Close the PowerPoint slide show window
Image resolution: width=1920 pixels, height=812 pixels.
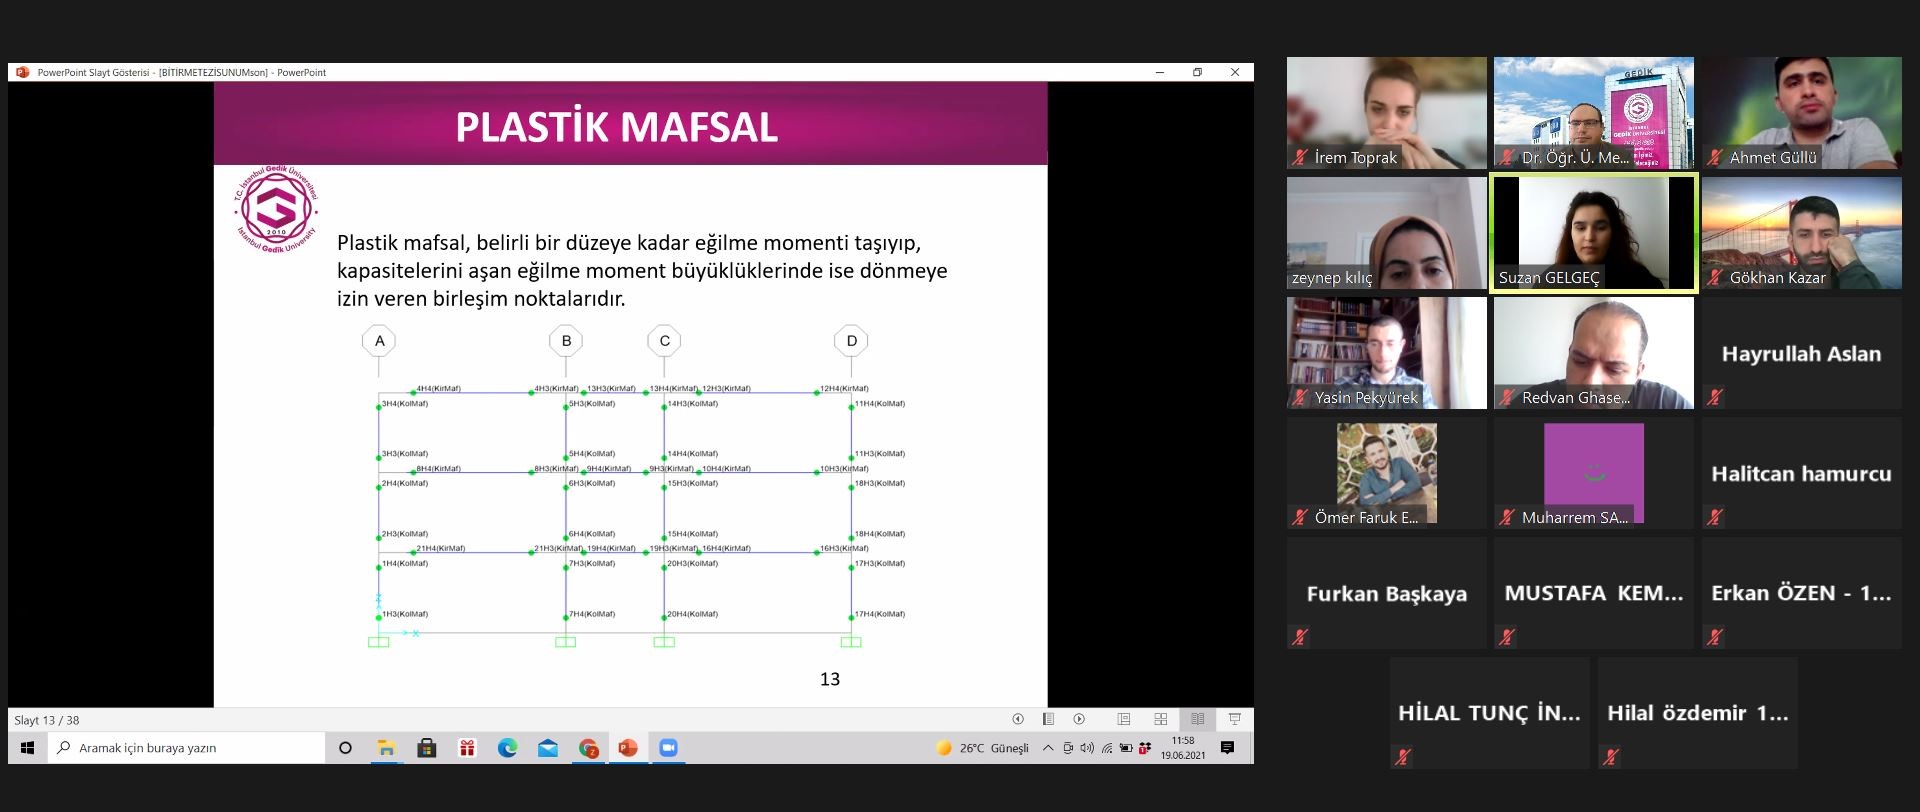pyautogui.click(x=1235, y=72)
